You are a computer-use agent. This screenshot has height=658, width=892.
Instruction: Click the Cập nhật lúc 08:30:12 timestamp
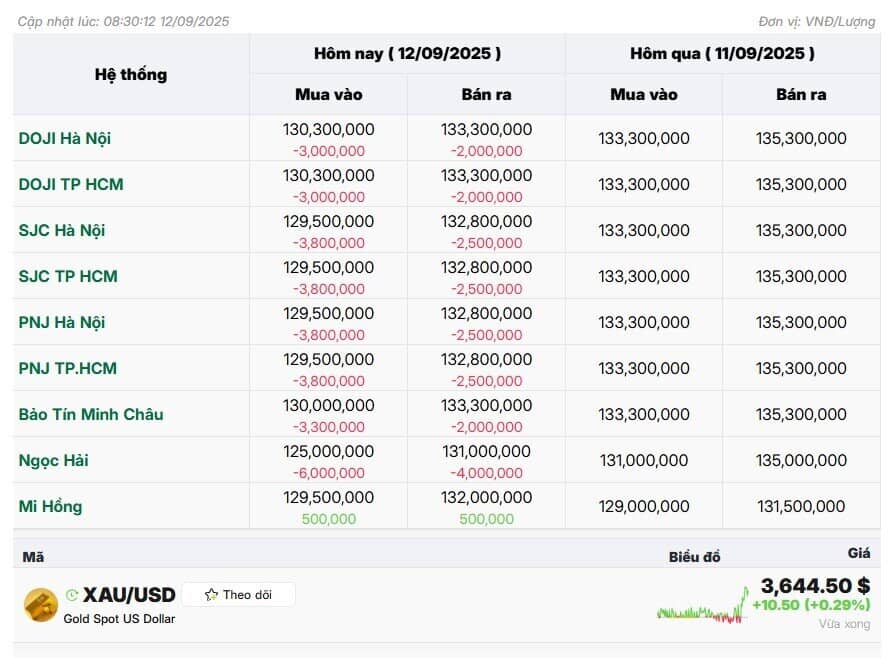[123, 22]
